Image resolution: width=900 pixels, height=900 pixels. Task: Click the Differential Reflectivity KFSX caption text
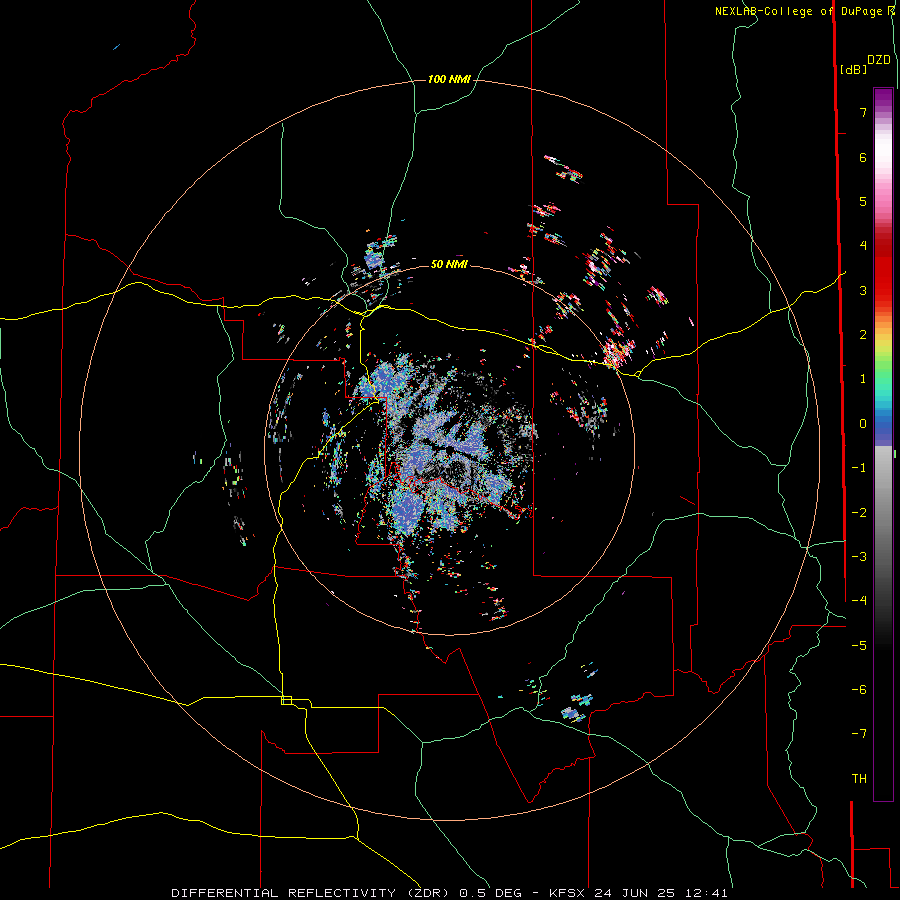[x=449, y=893]
